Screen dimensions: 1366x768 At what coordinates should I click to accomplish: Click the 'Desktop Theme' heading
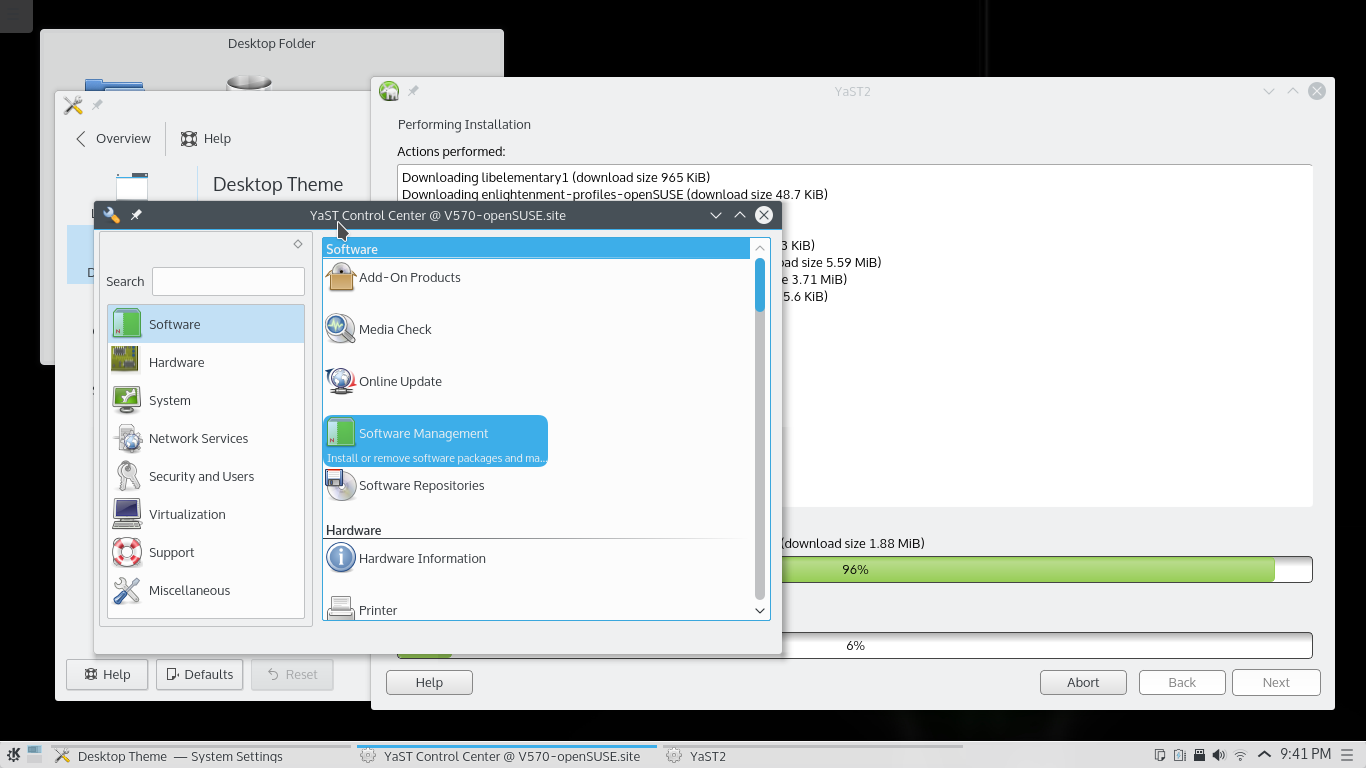(278, 184)
